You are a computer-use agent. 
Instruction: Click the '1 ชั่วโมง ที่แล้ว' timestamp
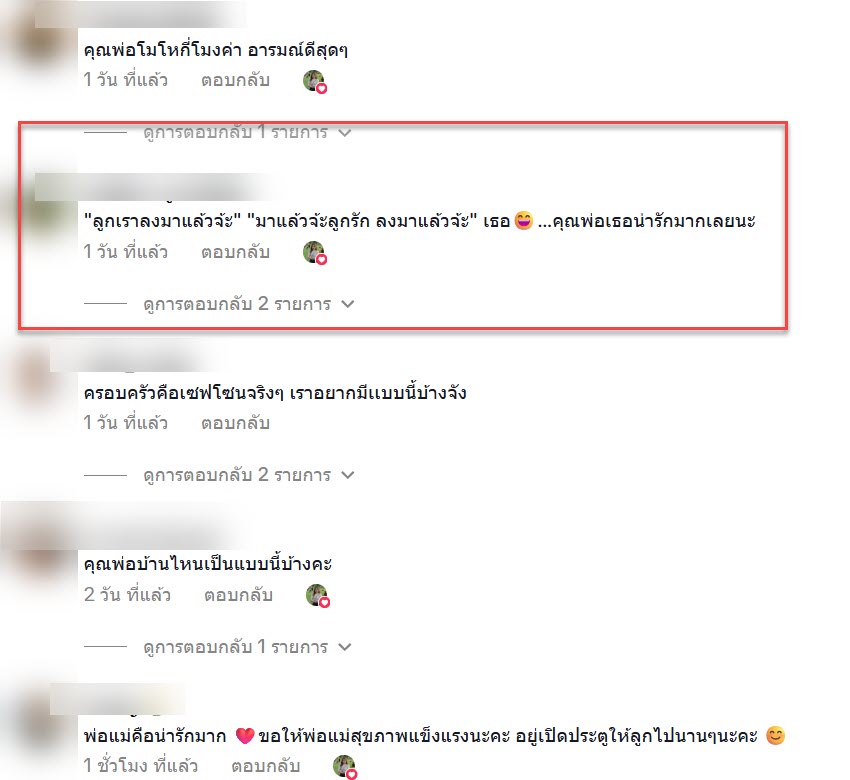point(141,766)
